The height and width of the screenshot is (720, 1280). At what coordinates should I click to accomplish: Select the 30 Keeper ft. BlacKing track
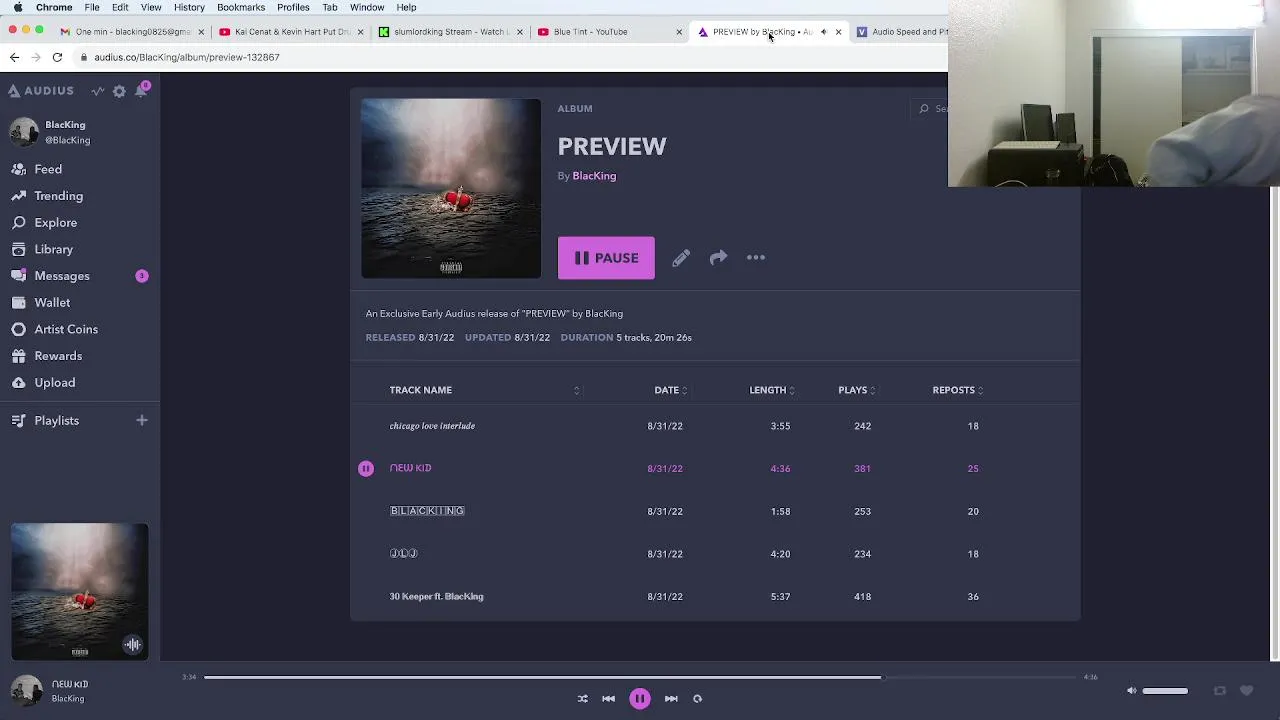[x=436, y=597]
